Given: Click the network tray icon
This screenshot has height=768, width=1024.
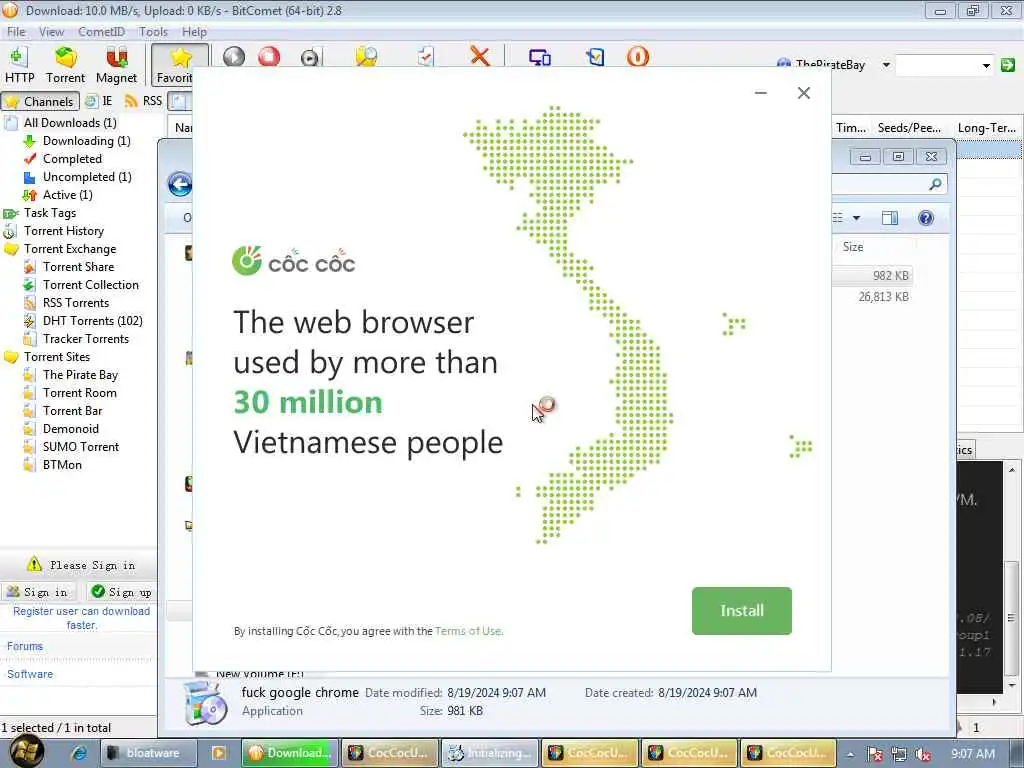Looking at the screenshot, I should click(x=899, y=754).
